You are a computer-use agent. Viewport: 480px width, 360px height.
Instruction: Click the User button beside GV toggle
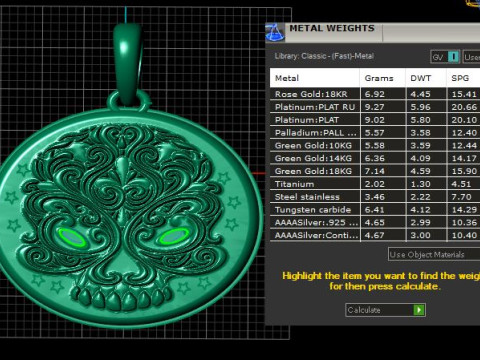coord(471,57)
